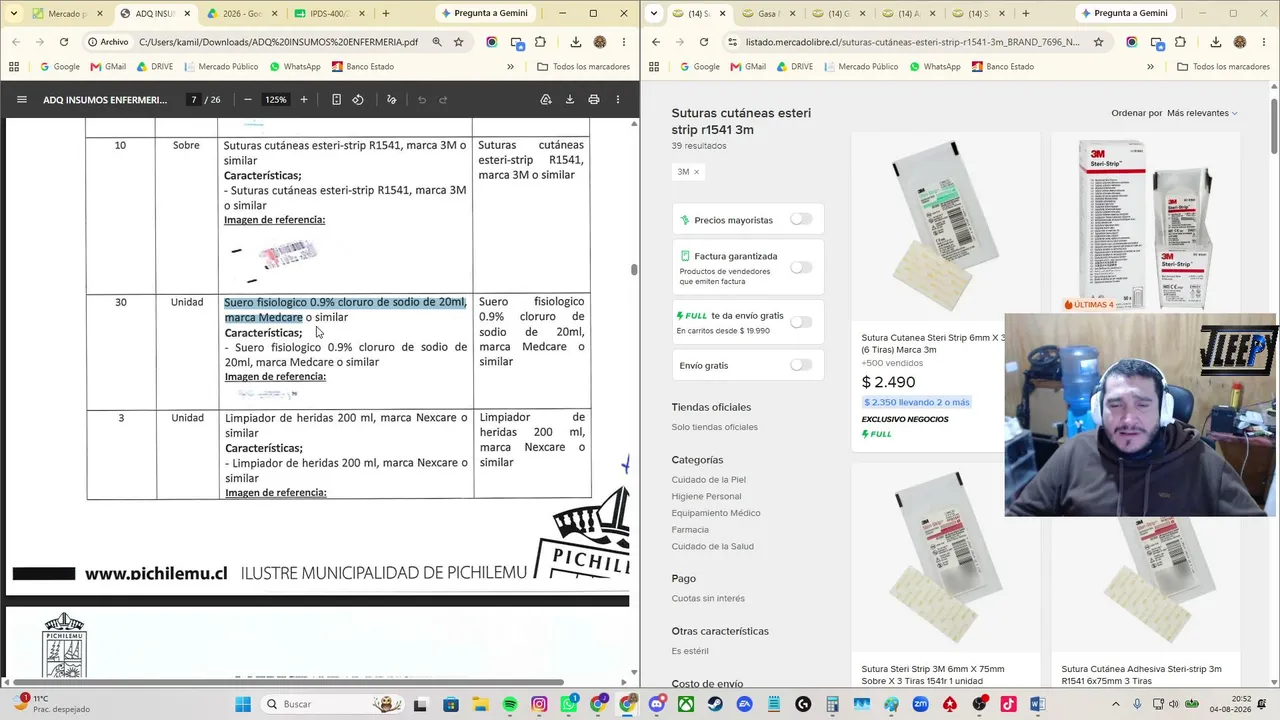Open Ordenar por Más relevantes dropdown
The height and width of the screenshot is (720, 1280).
(x=1202, y=113)
